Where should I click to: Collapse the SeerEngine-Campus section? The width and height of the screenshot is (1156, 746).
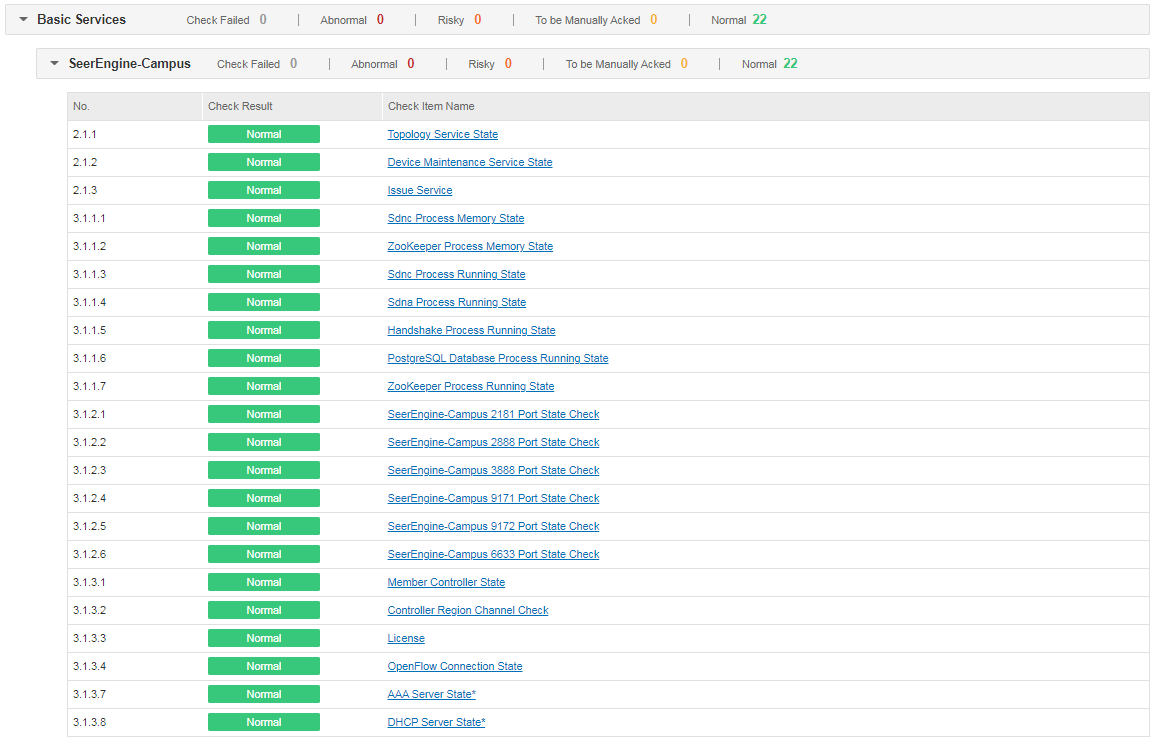coord(55,64)
